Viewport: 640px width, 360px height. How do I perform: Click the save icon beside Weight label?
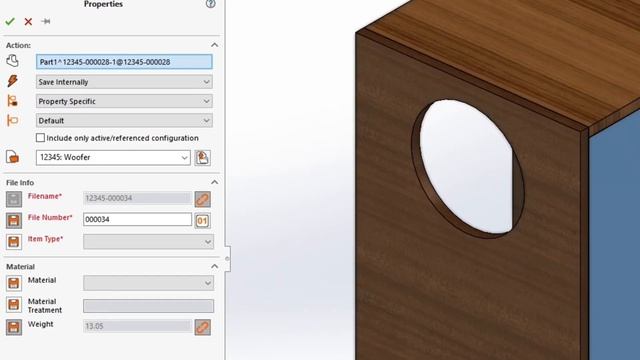pos(14,327)
